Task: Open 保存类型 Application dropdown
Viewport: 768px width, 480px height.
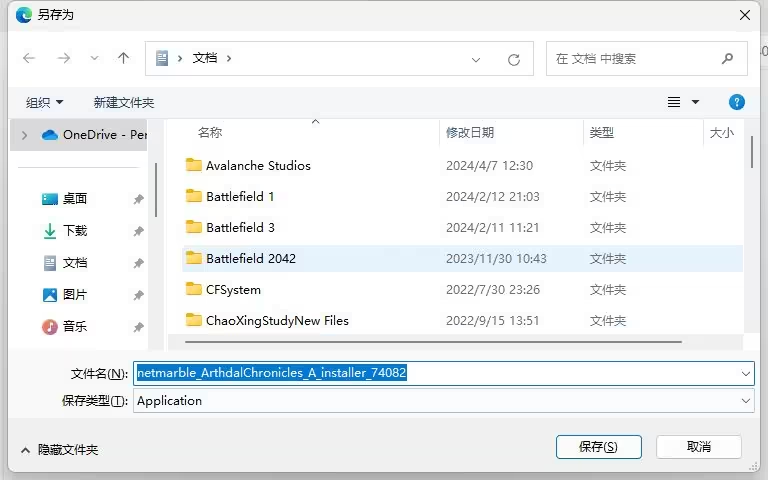Action: (x=444, y=401)
